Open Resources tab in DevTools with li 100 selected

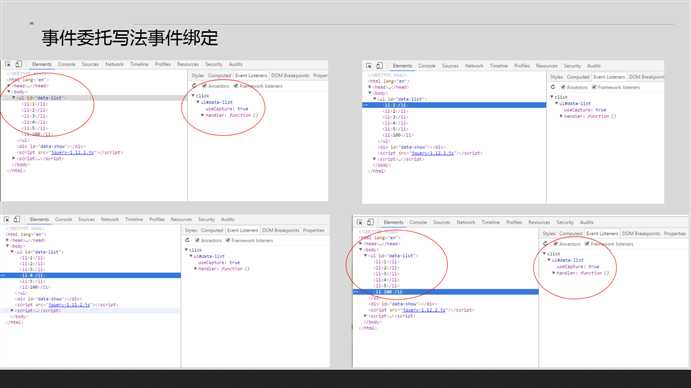tap(539, 222)
